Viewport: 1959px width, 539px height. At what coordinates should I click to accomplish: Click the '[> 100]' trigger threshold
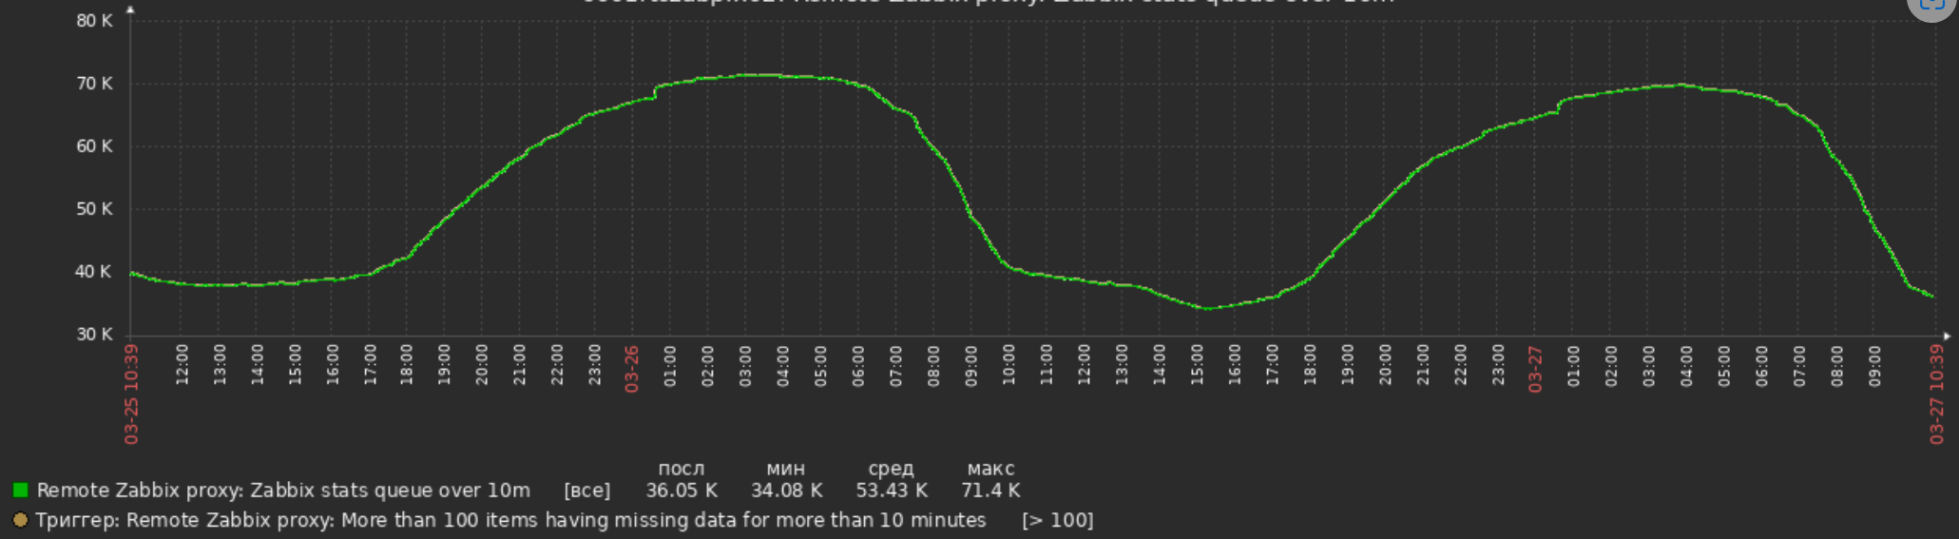point(1057,521)
